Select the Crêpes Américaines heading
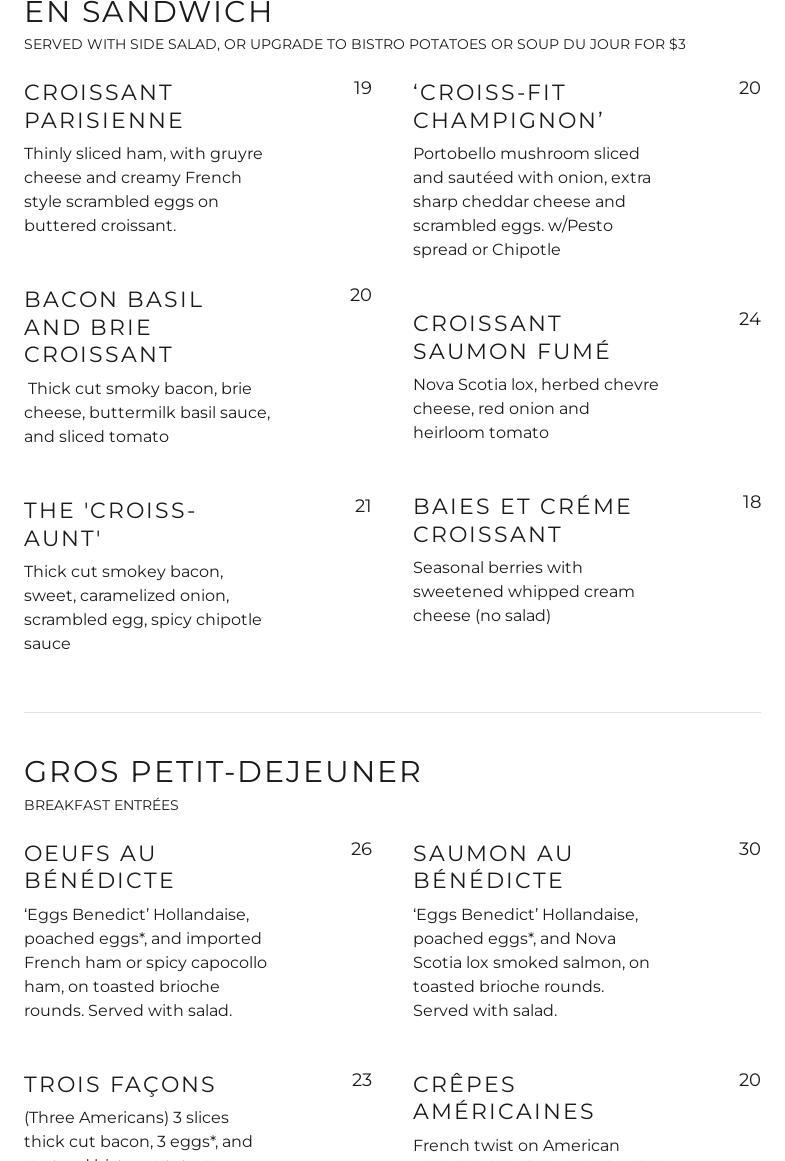 (504, 1098)
